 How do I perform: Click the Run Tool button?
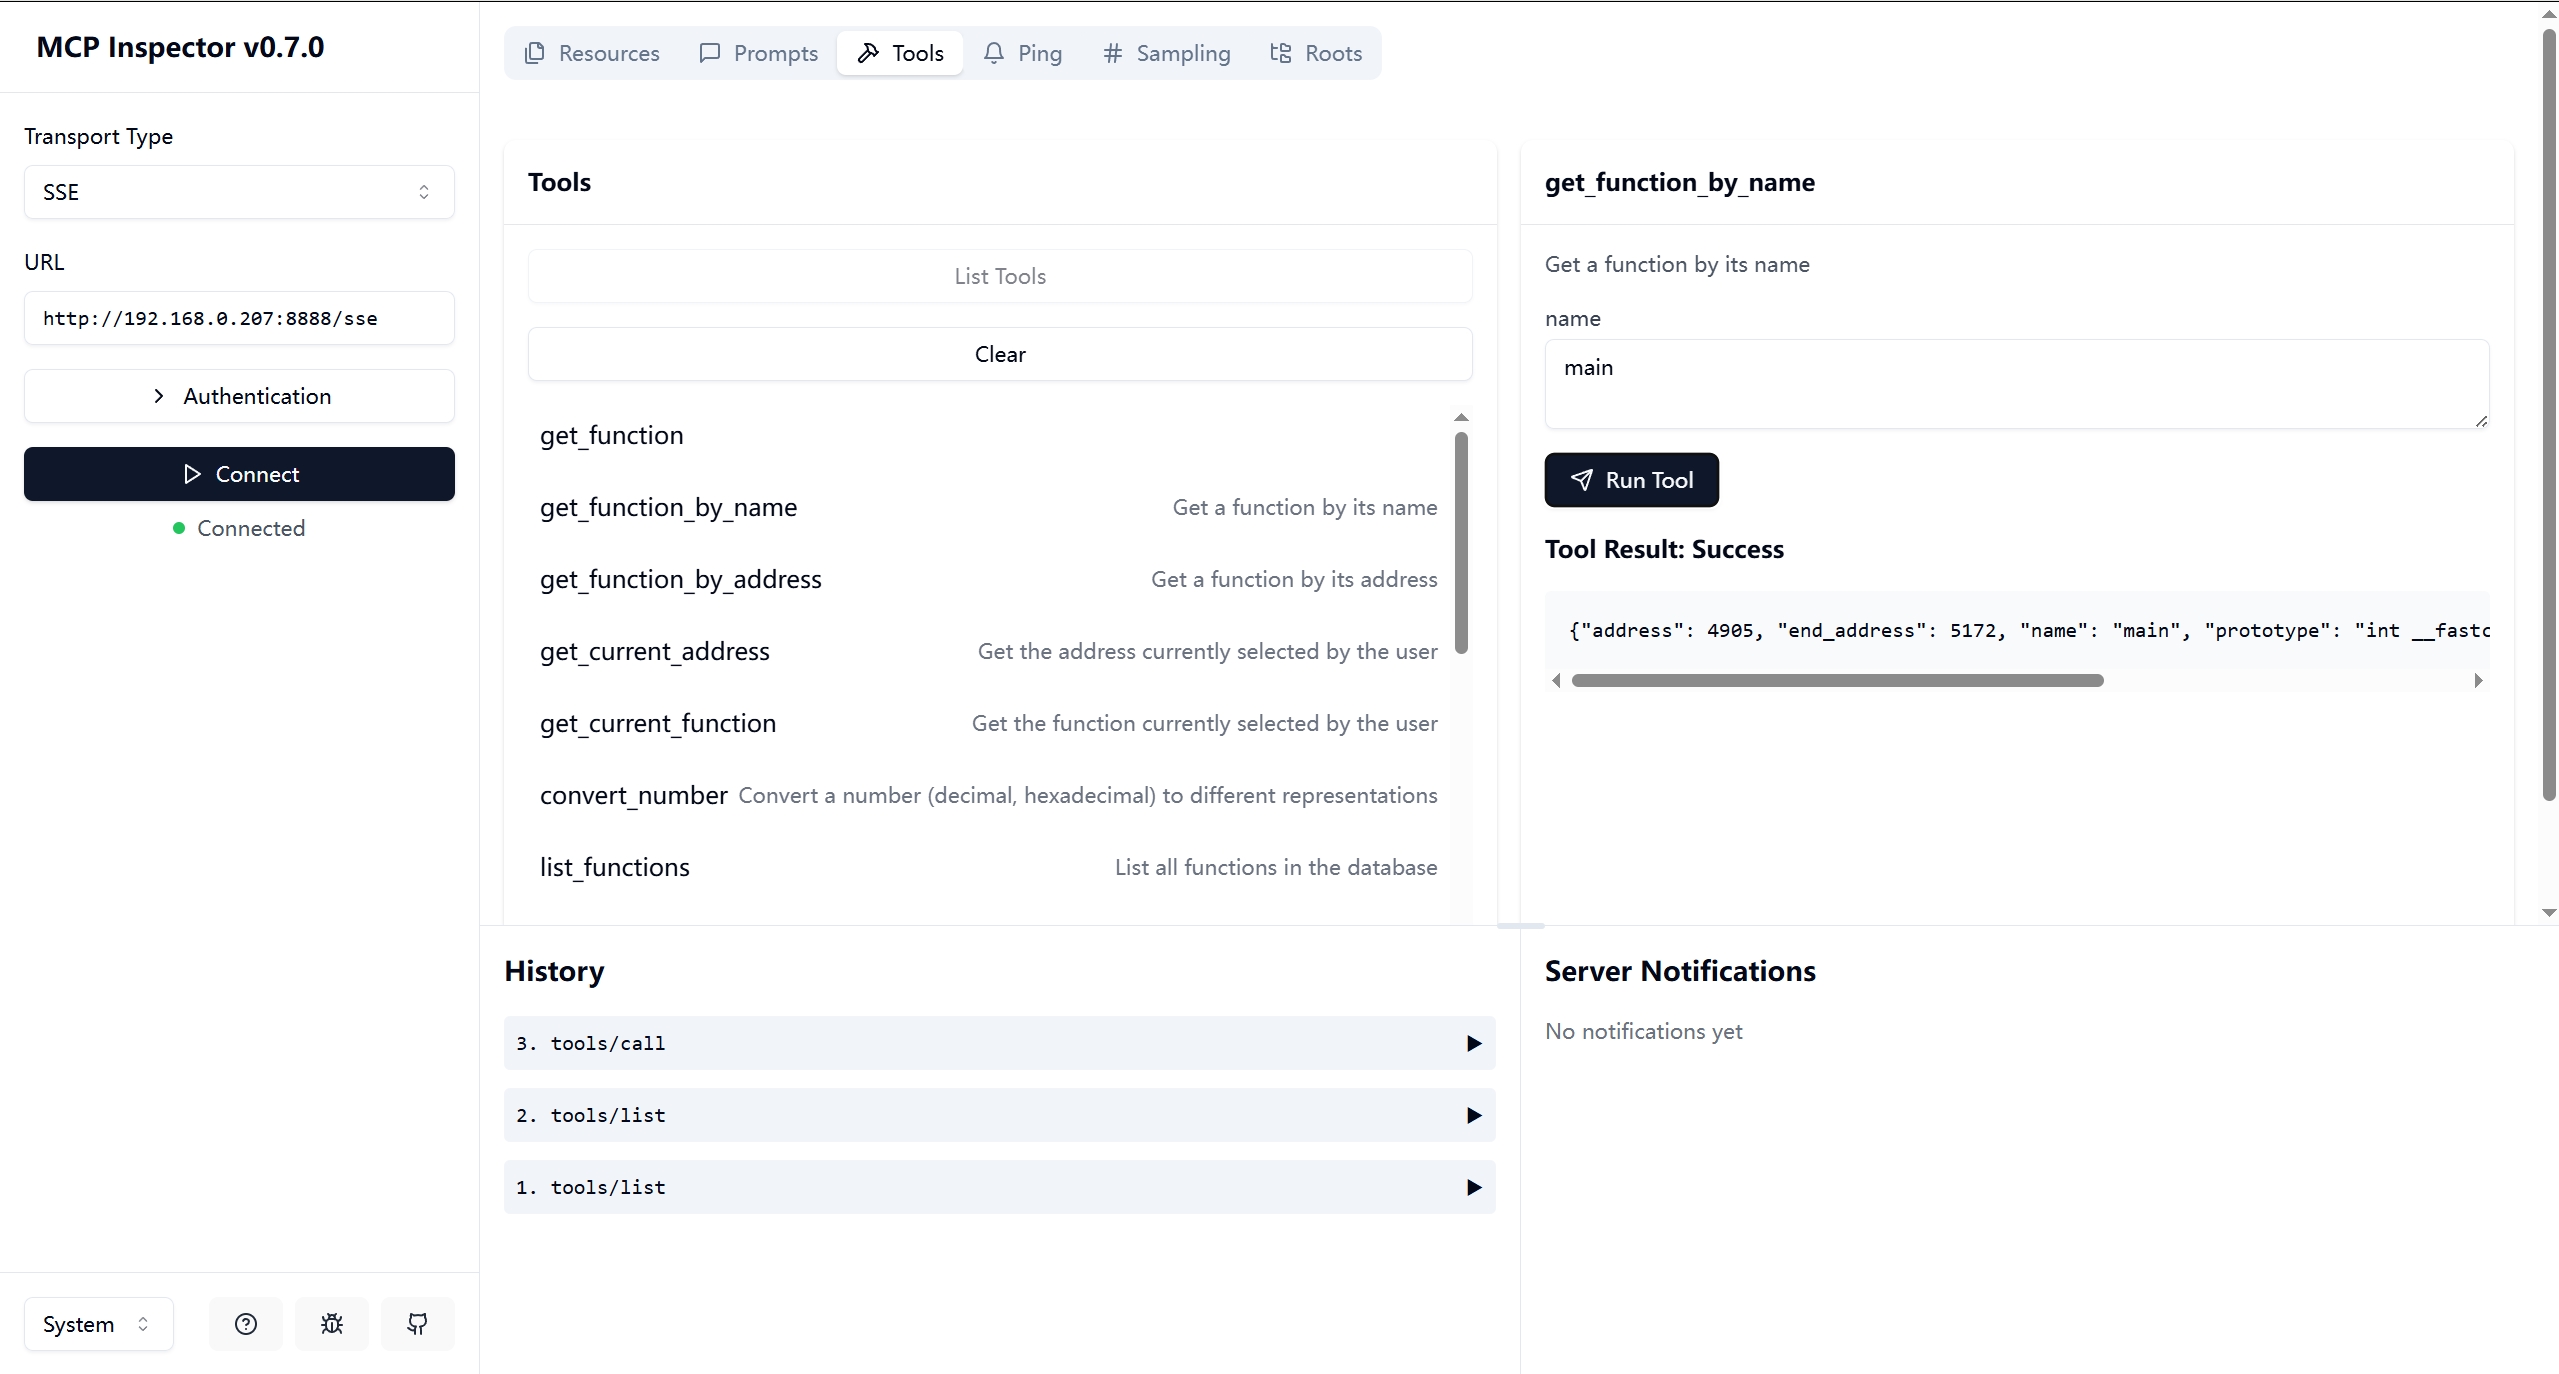(x=1631, y=480)
